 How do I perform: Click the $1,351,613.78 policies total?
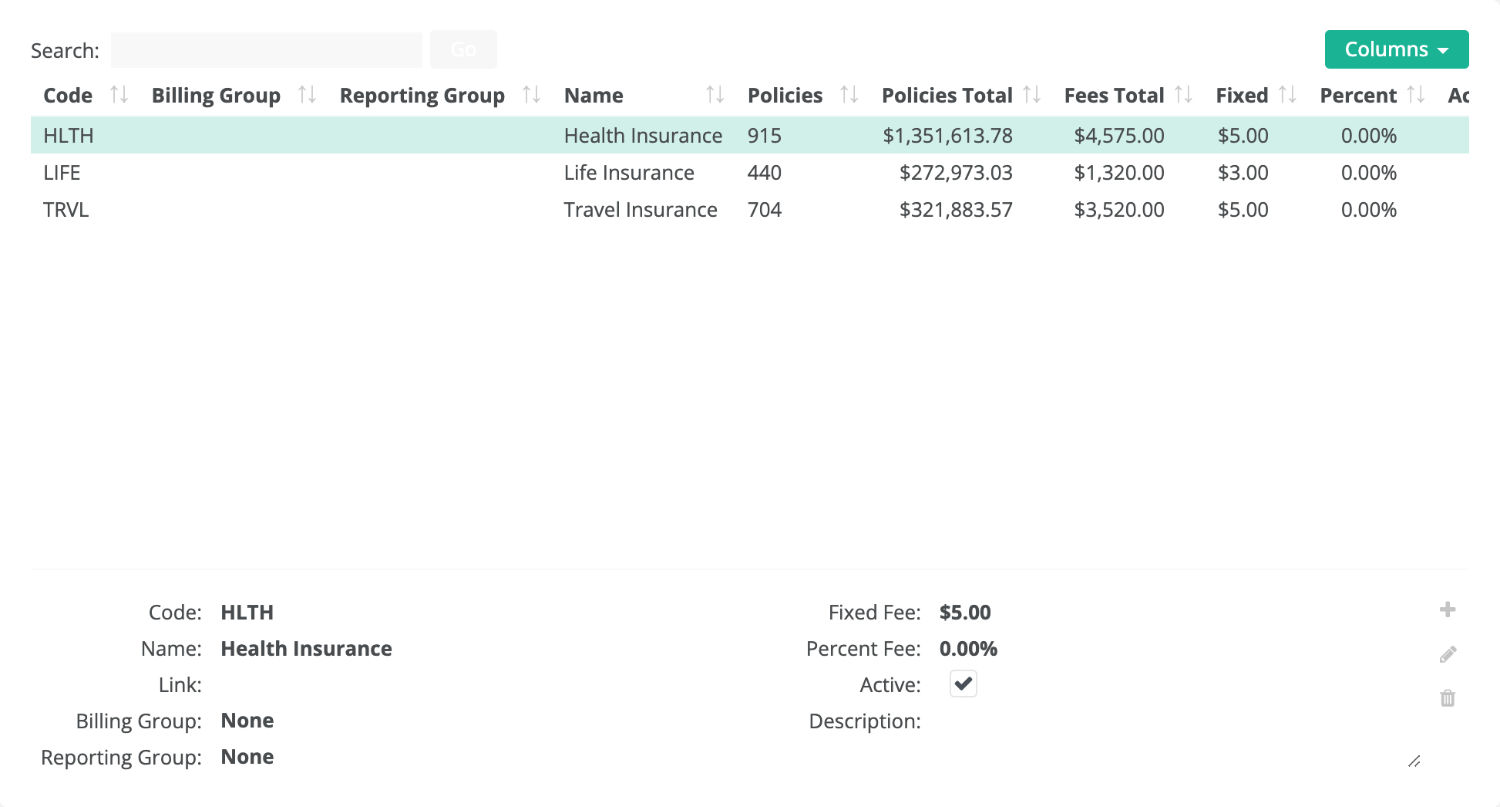(x=948, y=135)
